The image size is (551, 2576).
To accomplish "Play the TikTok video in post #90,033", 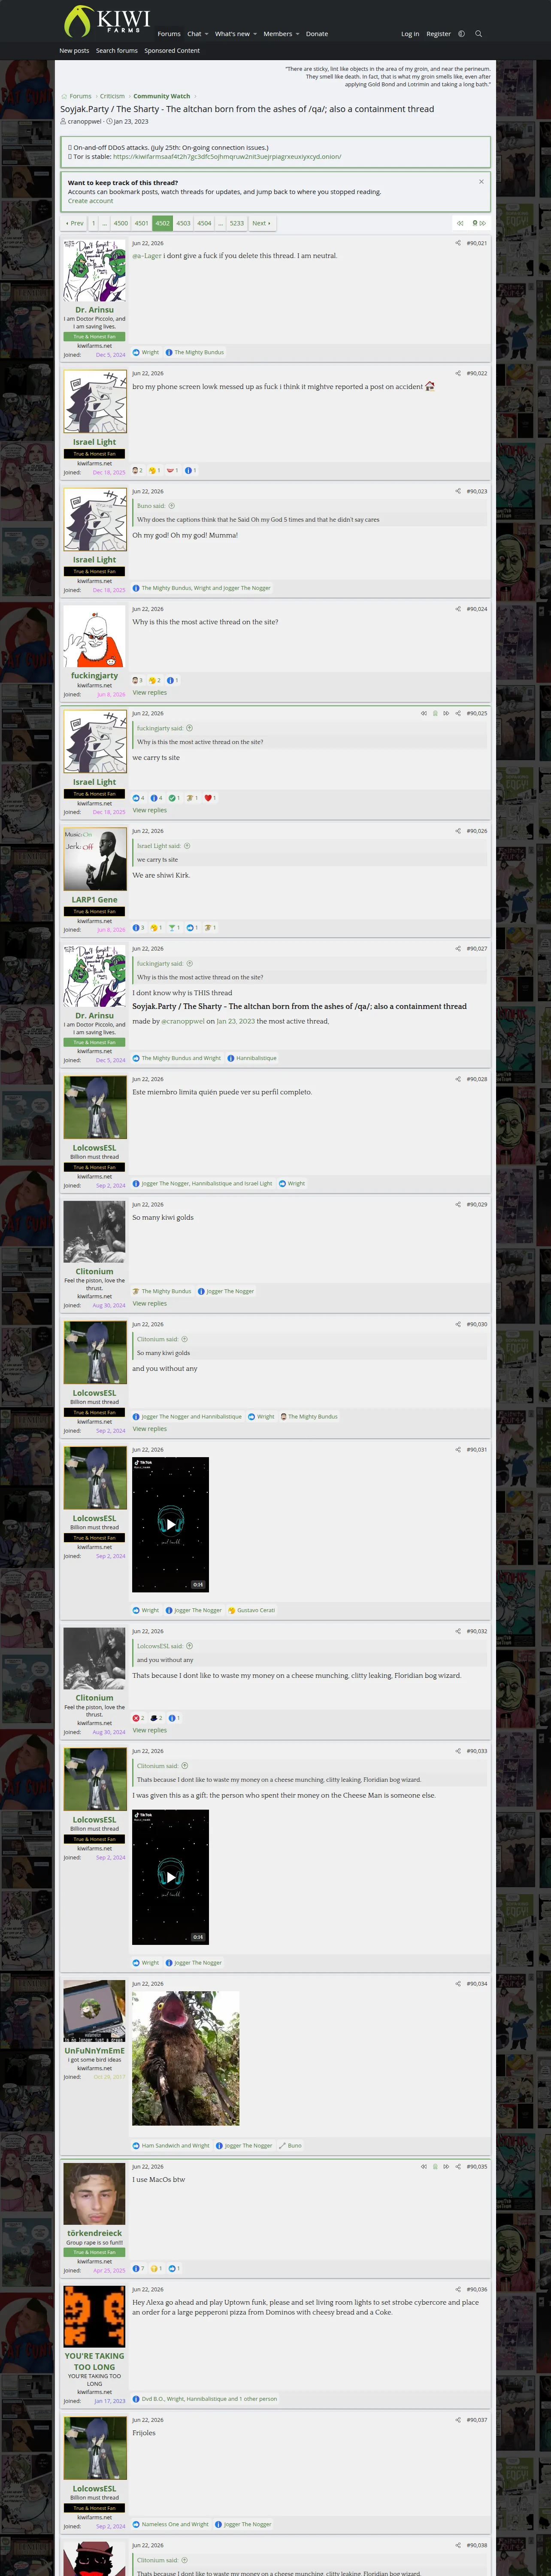I will coord(170,1877).
